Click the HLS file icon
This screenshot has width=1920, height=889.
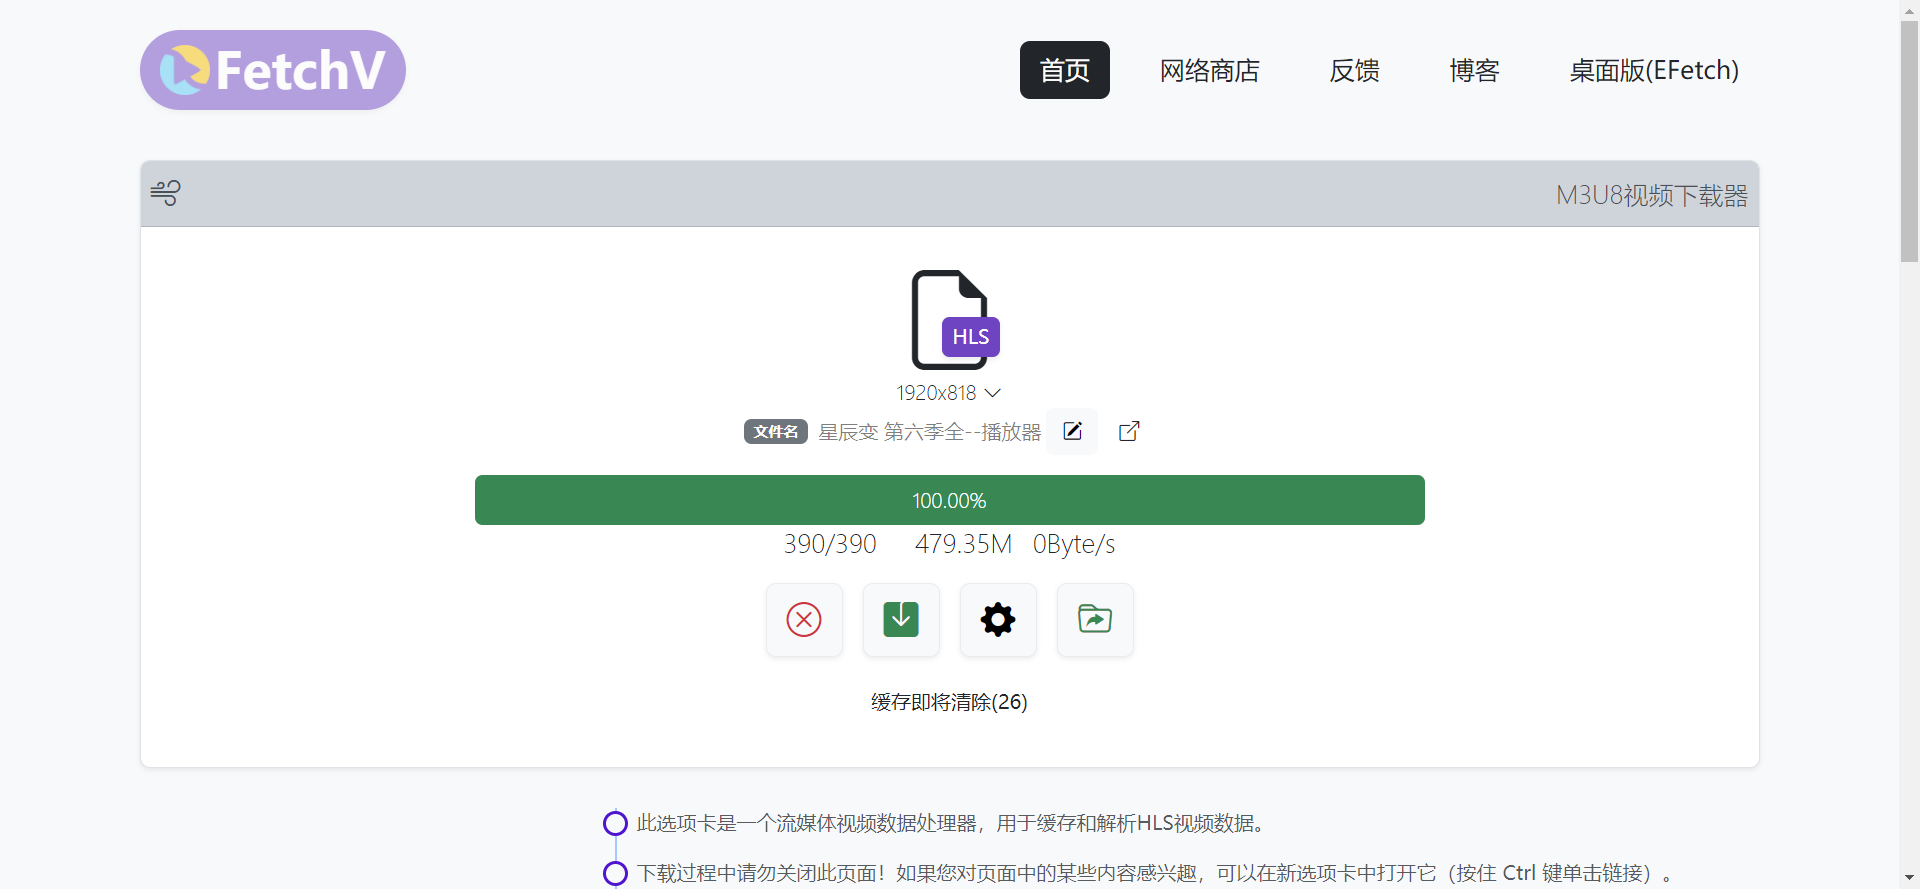click(x=954, y=320)
